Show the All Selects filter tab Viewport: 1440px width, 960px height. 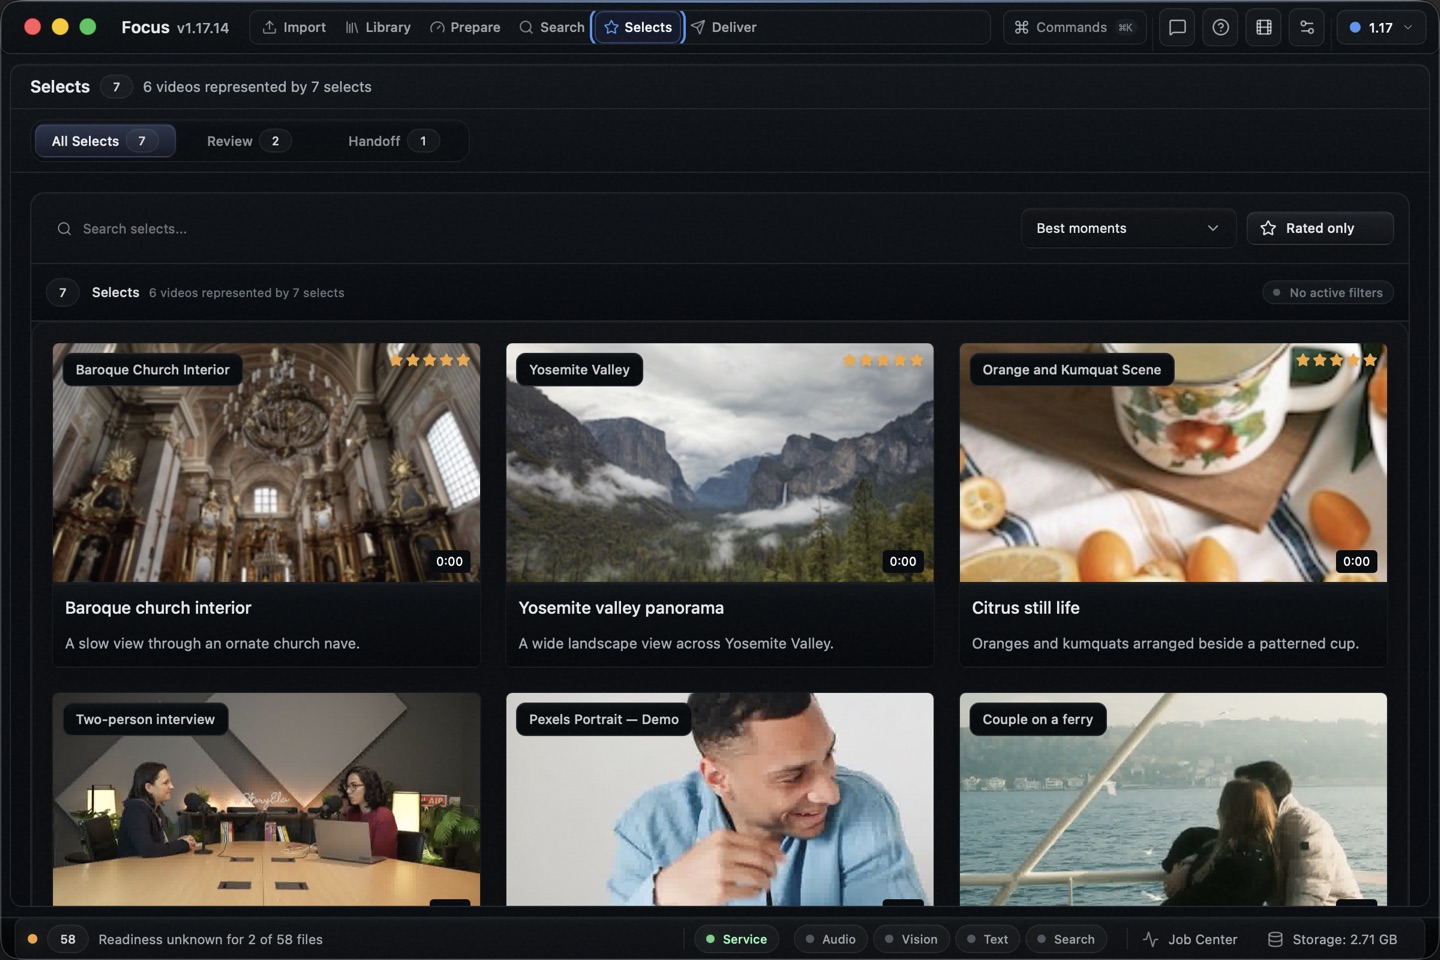point(105,141)
